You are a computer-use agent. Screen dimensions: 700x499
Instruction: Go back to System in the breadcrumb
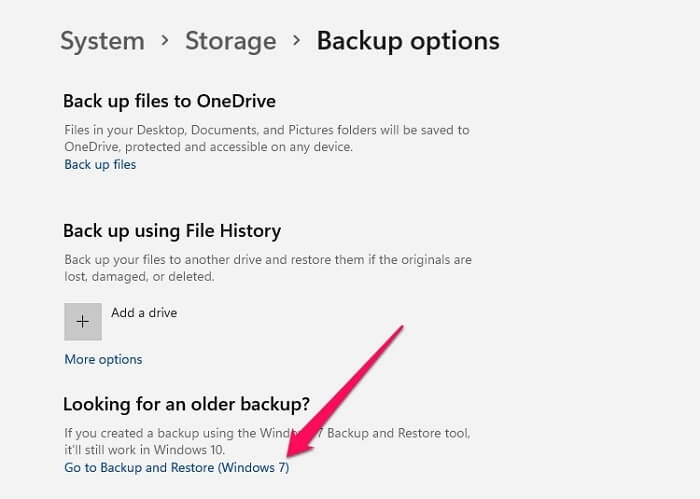tap(102, 41)
